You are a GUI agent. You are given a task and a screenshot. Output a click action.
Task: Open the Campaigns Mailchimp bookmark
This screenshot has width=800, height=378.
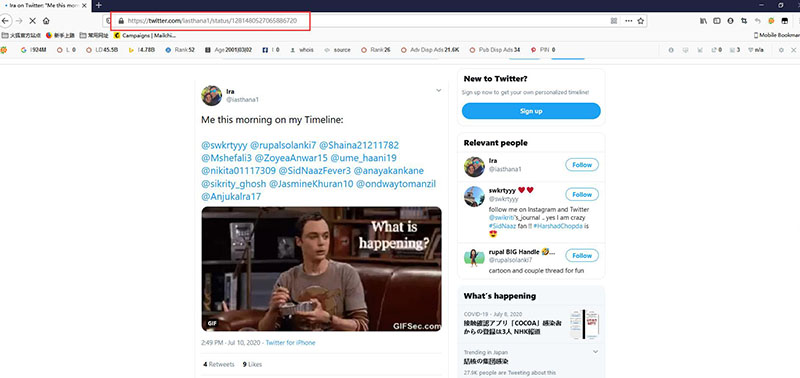(x=145, y=35)
